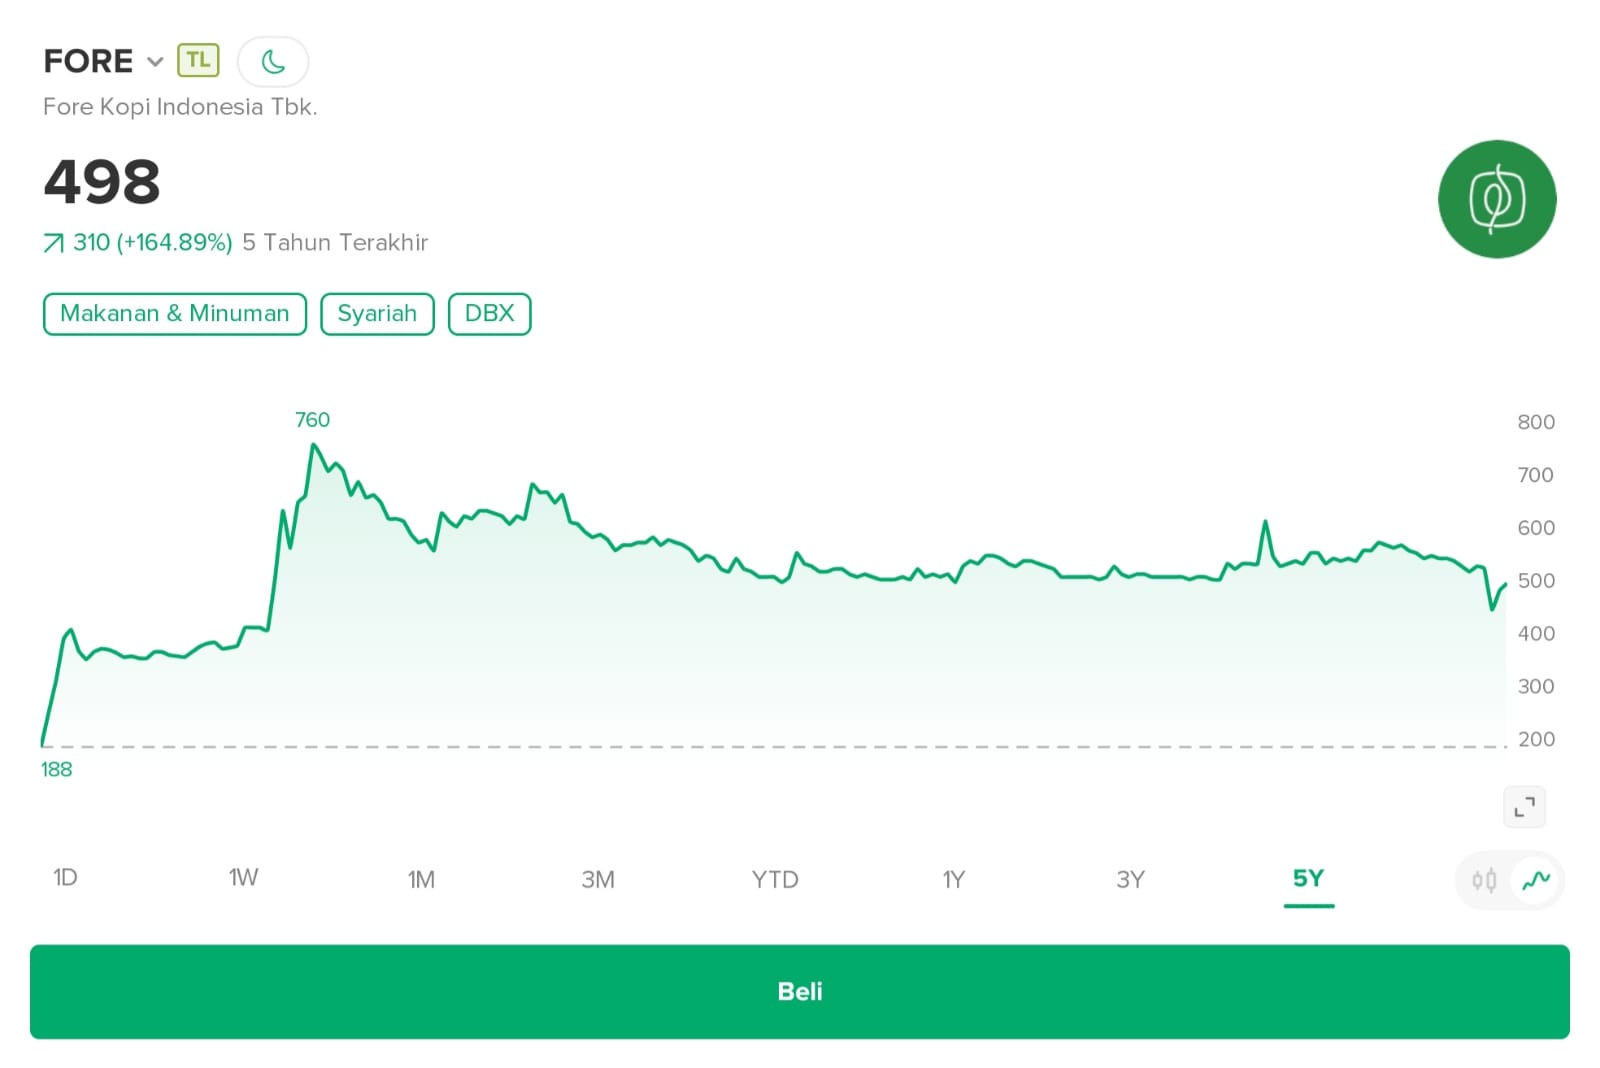This screenshot has width=1600, height=1068.
Task: Choose the YTD timeframe
Action: click(x=775, y=880)
